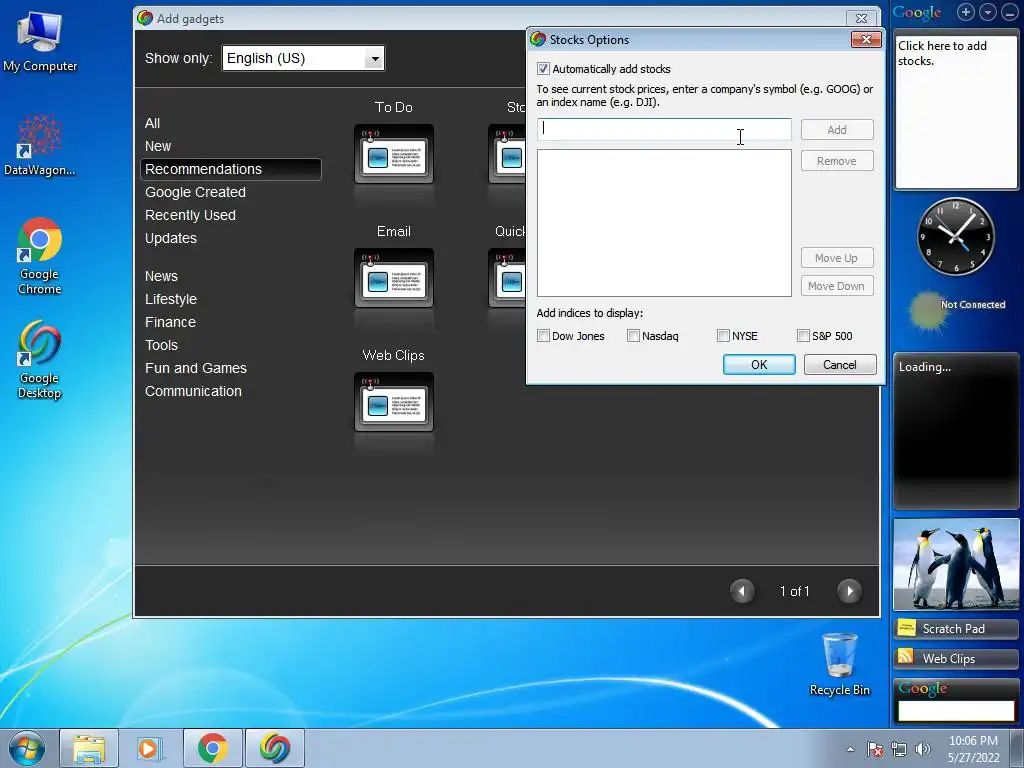Click the taskbar clock showing 10:06 PM
This screenshot has height=768, width=1024.
point(973,749)
